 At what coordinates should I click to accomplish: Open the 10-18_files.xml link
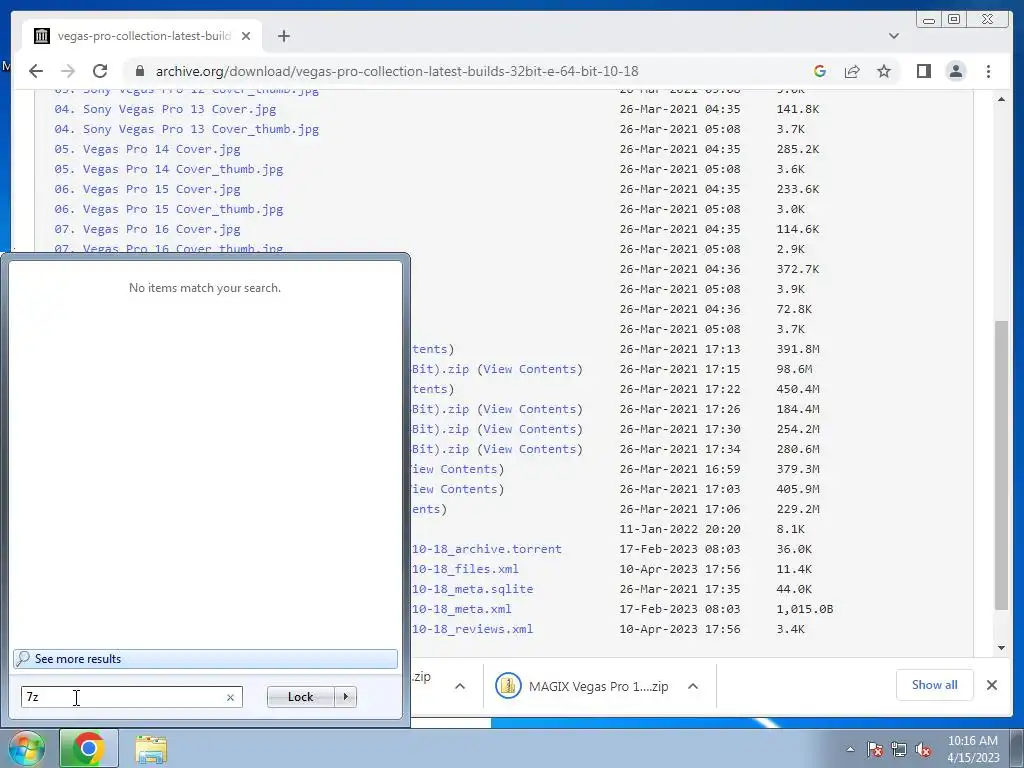coord(465,569)
